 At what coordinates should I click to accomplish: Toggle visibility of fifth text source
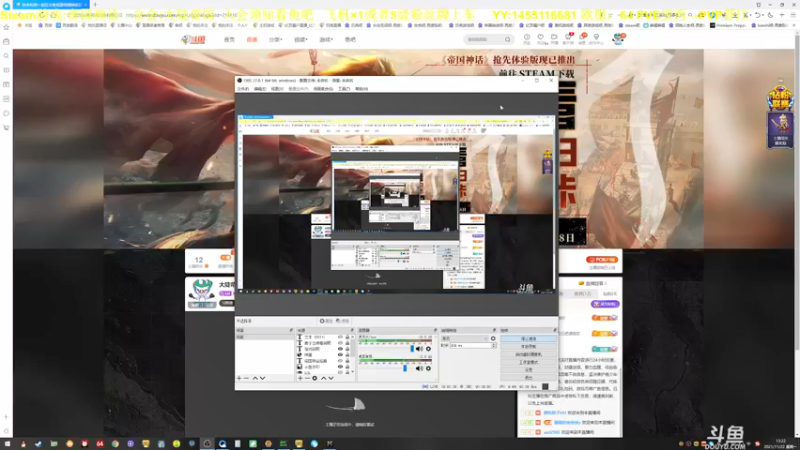click(x=340, y=361)
